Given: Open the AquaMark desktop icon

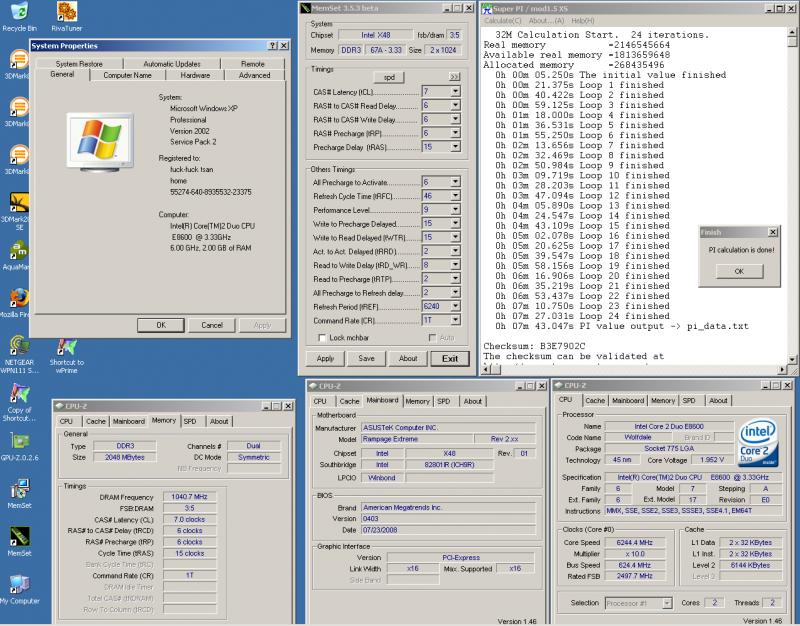Looking at the screenshot, I should [x=17, y=255].
